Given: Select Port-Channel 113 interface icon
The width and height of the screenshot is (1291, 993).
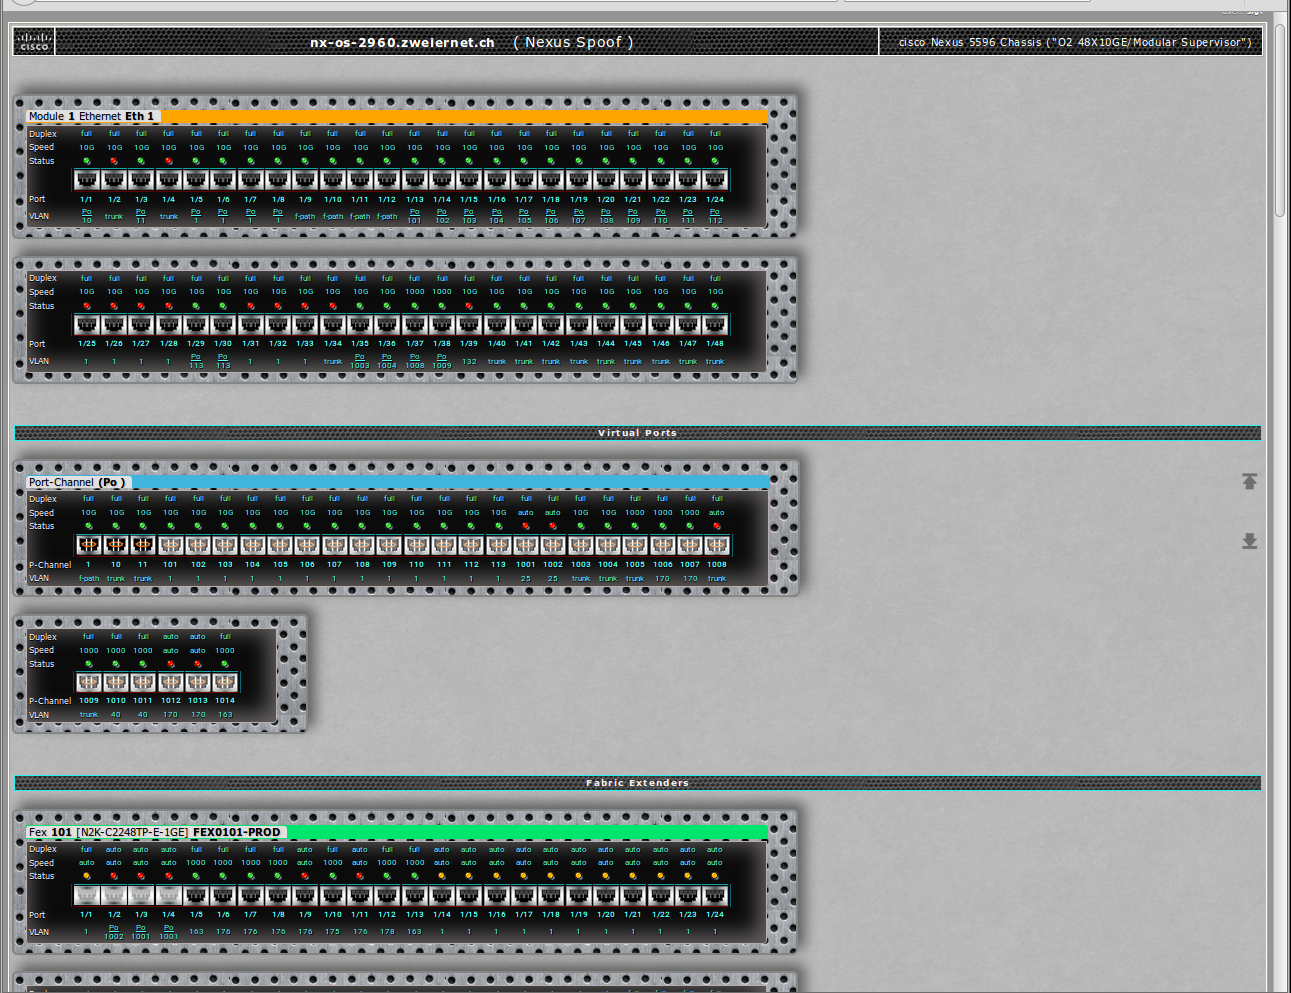Looking at the screenshot, I should click(x=498, y=545).
